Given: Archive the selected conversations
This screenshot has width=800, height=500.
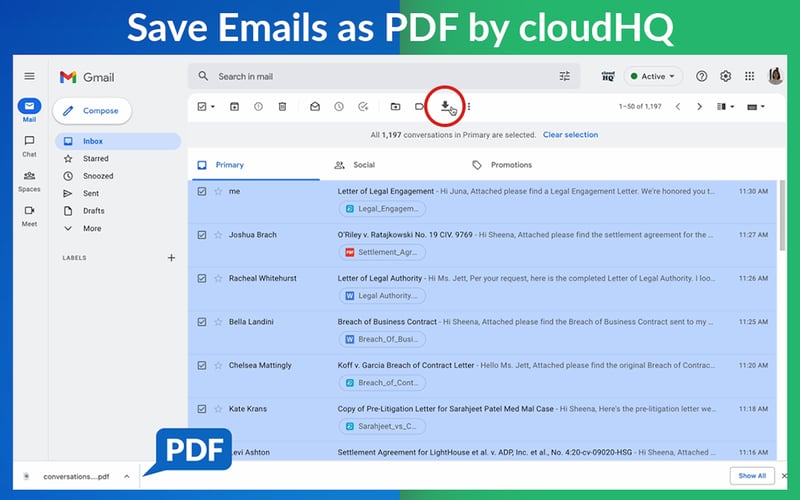Looking at the screenshot, I should pyautogui.click(x=234, y=107).
